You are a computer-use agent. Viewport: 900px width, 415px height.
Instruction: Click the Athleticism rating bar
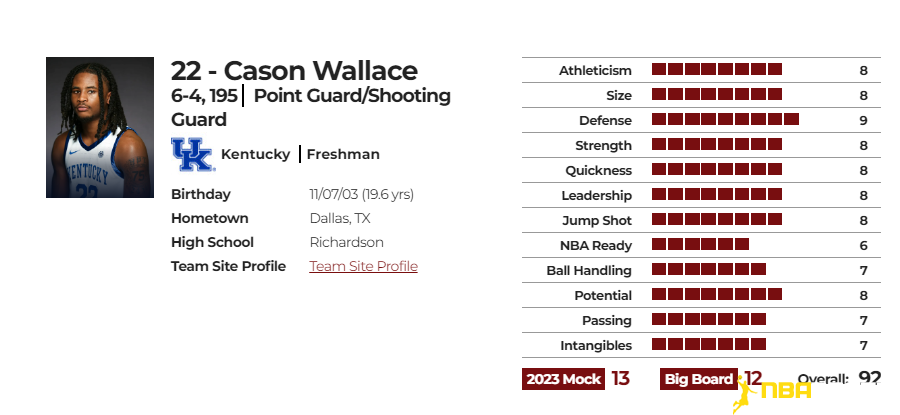click(717, 69)
